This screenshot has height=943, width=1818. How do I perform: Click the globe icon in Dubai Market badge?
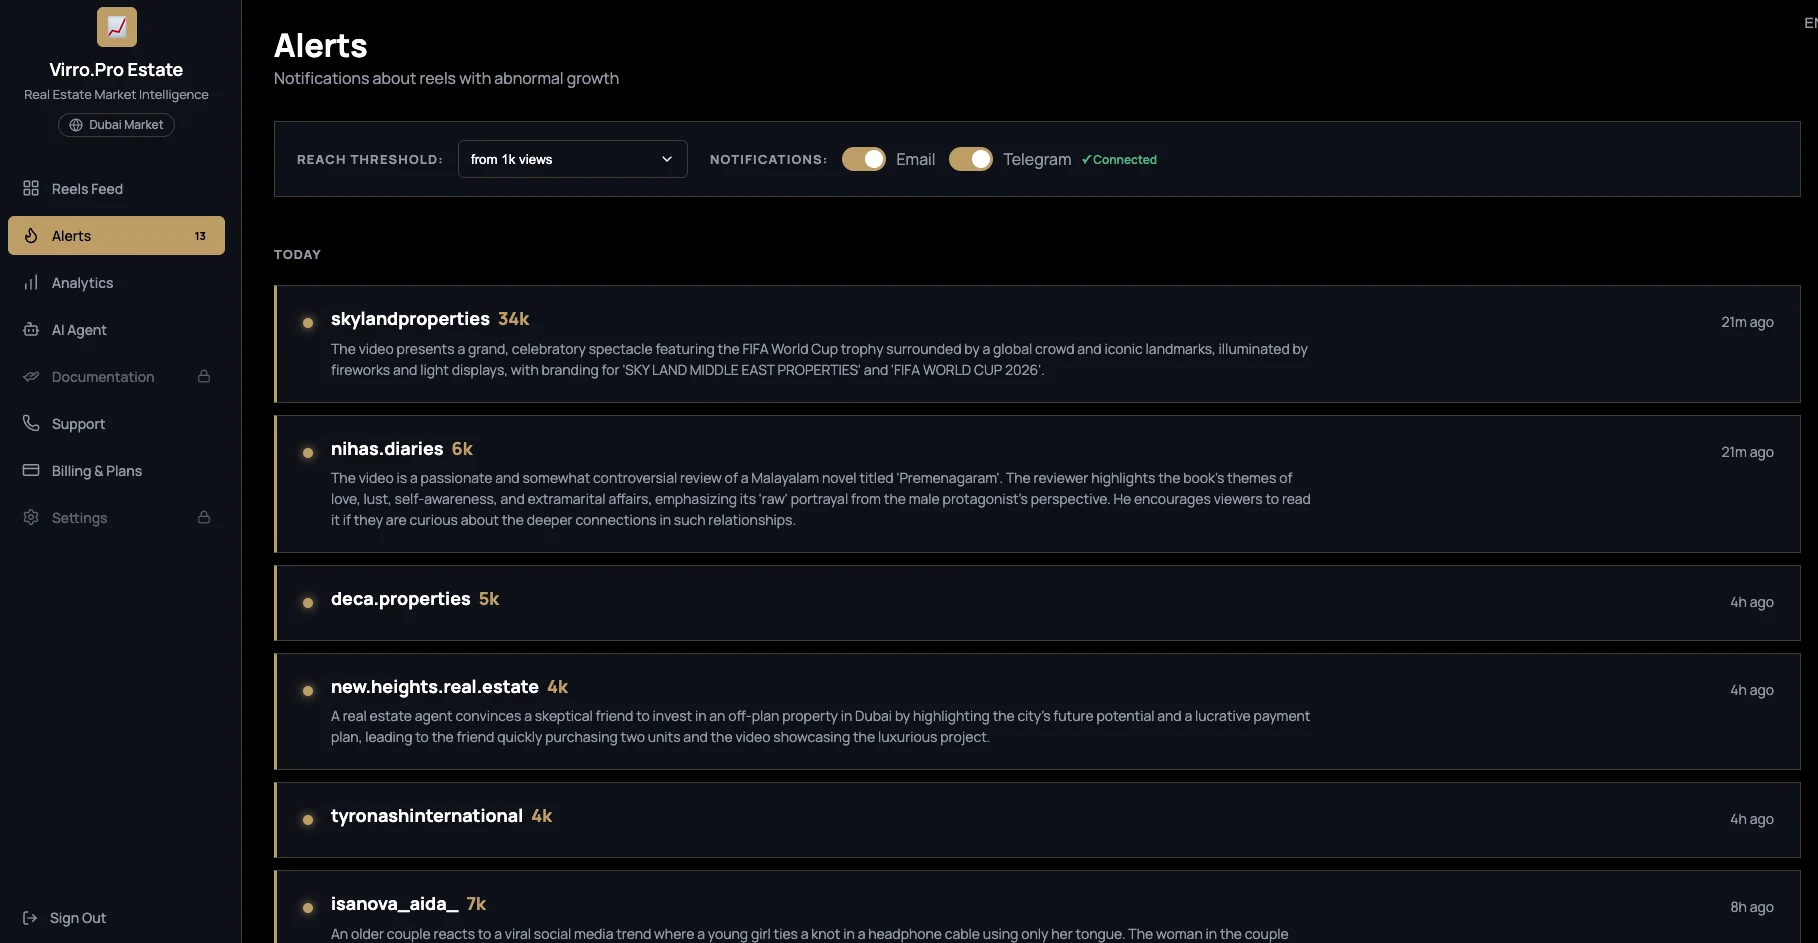pos(76,125)
